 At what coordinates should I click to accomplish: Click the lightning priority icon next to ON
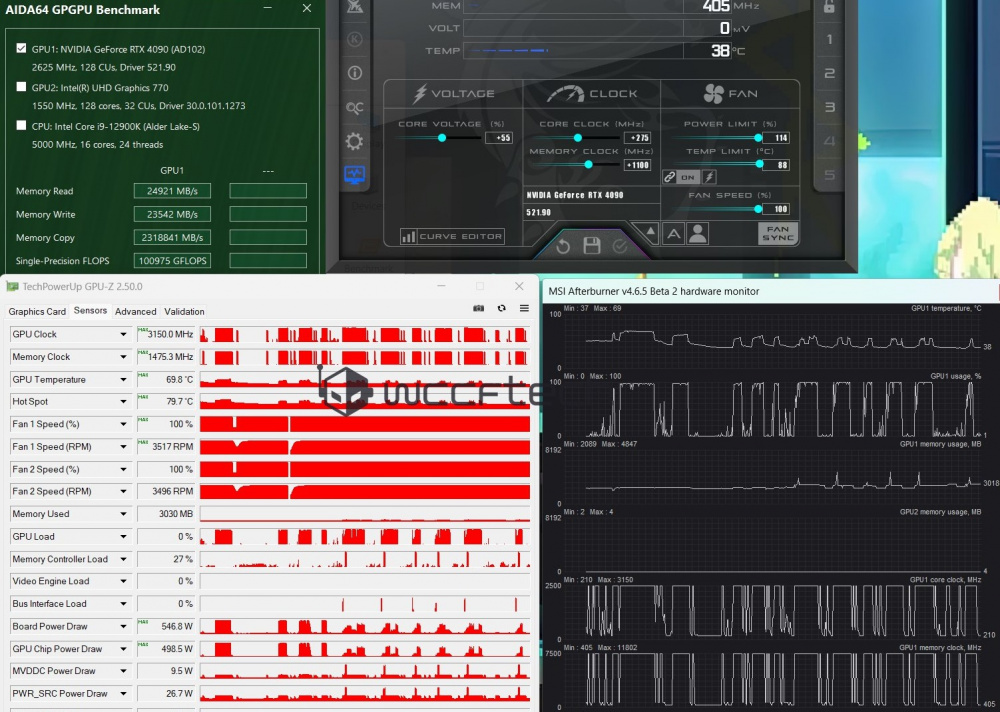[x=709, y=177]
